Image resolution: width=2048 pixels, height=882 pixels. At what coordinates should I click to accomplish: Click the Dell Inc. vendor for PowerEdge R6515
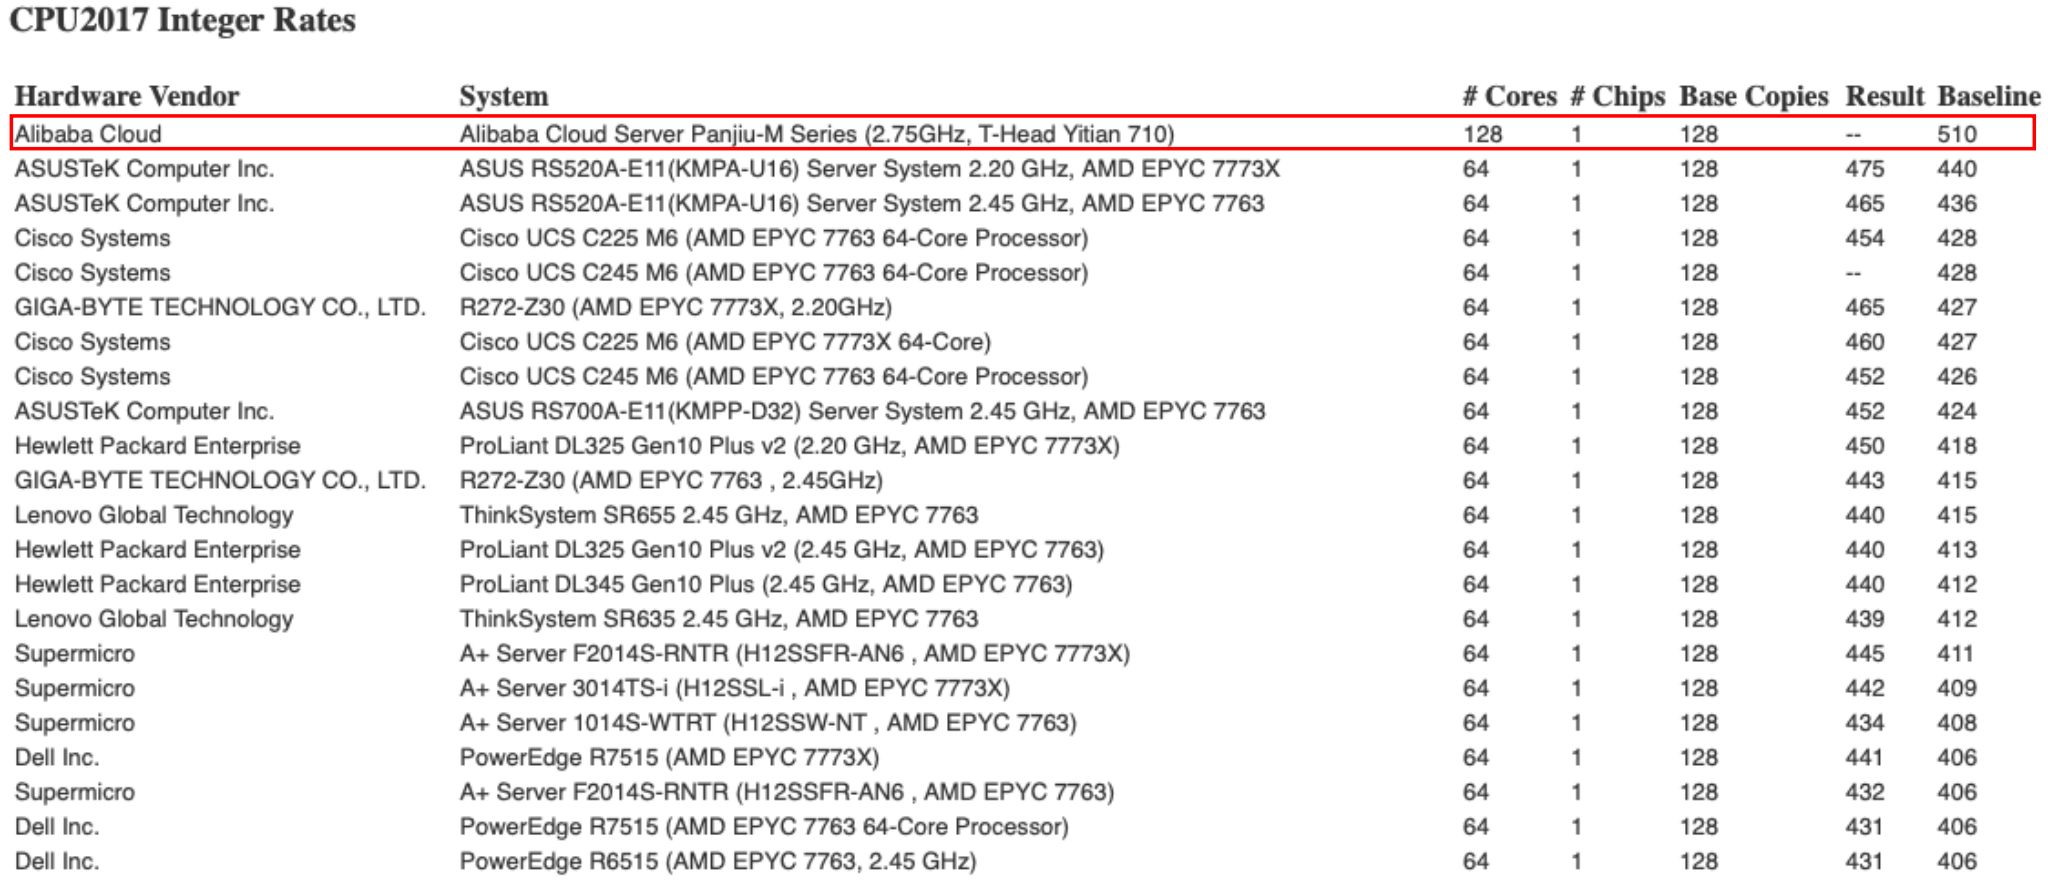56,862
